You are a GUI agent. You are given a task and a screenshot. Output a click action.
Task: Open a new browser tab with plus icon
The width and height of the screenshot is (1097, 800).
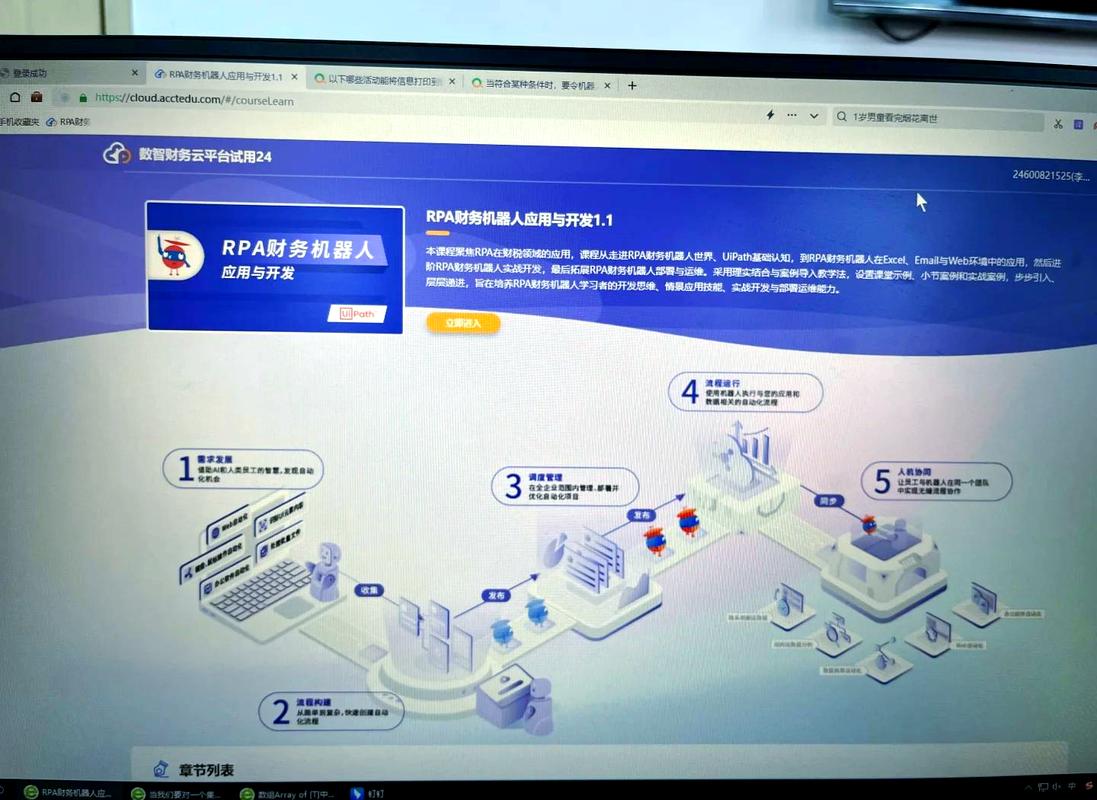coord(632,85)
